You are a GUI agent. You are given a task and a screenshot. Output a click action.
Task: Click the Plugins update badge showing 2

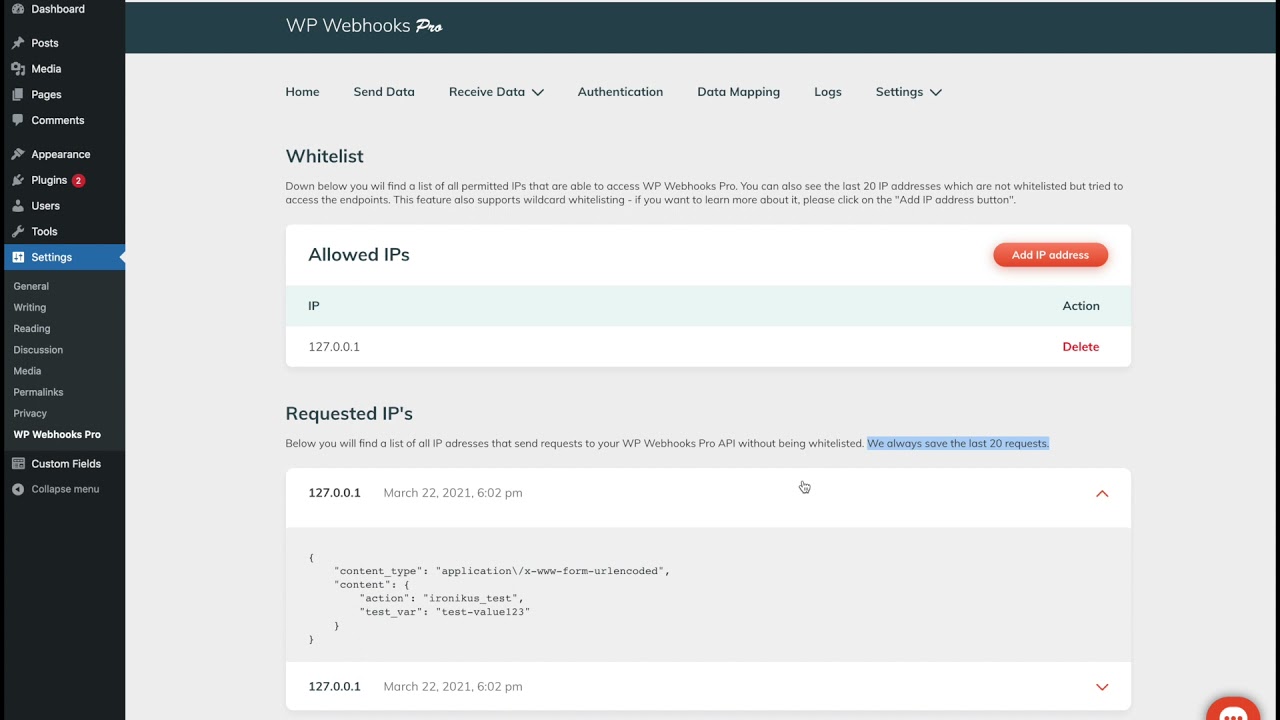[78, 181]
